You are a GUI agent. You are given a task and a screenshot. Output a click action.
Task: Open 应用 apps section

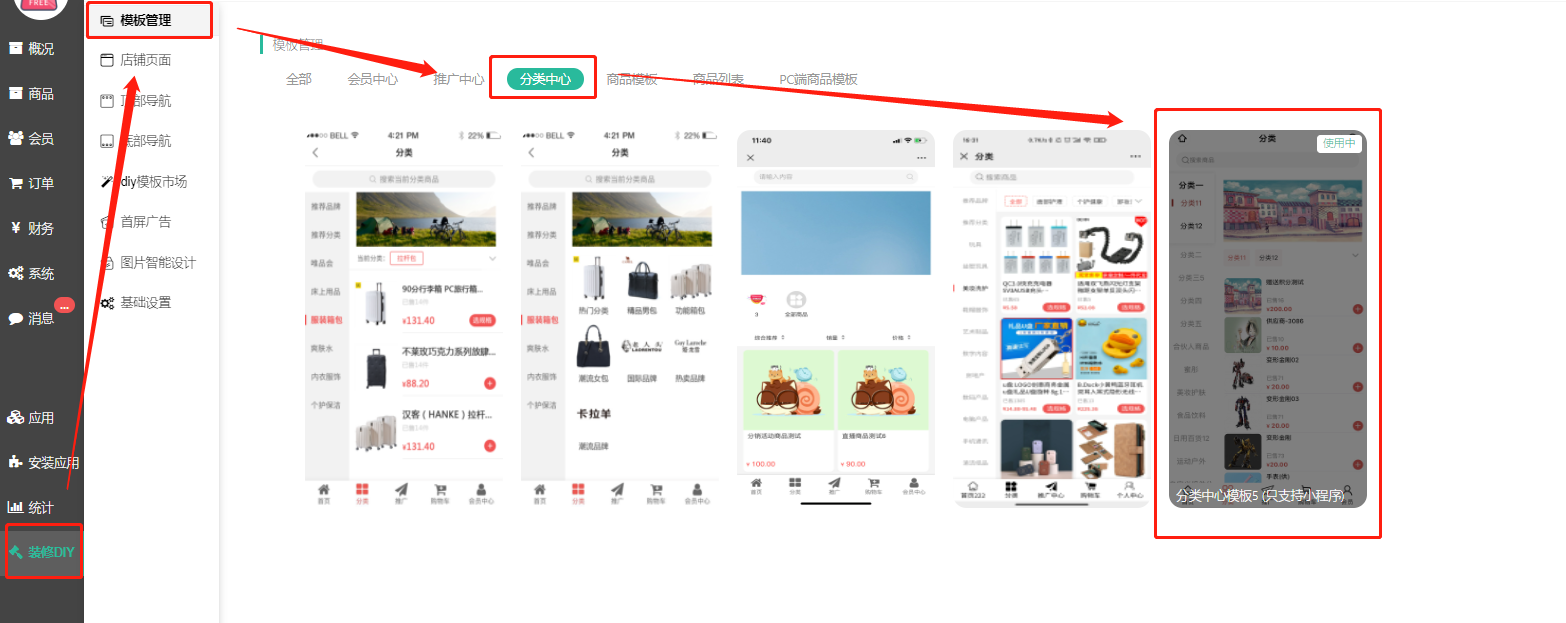(32, 417)
